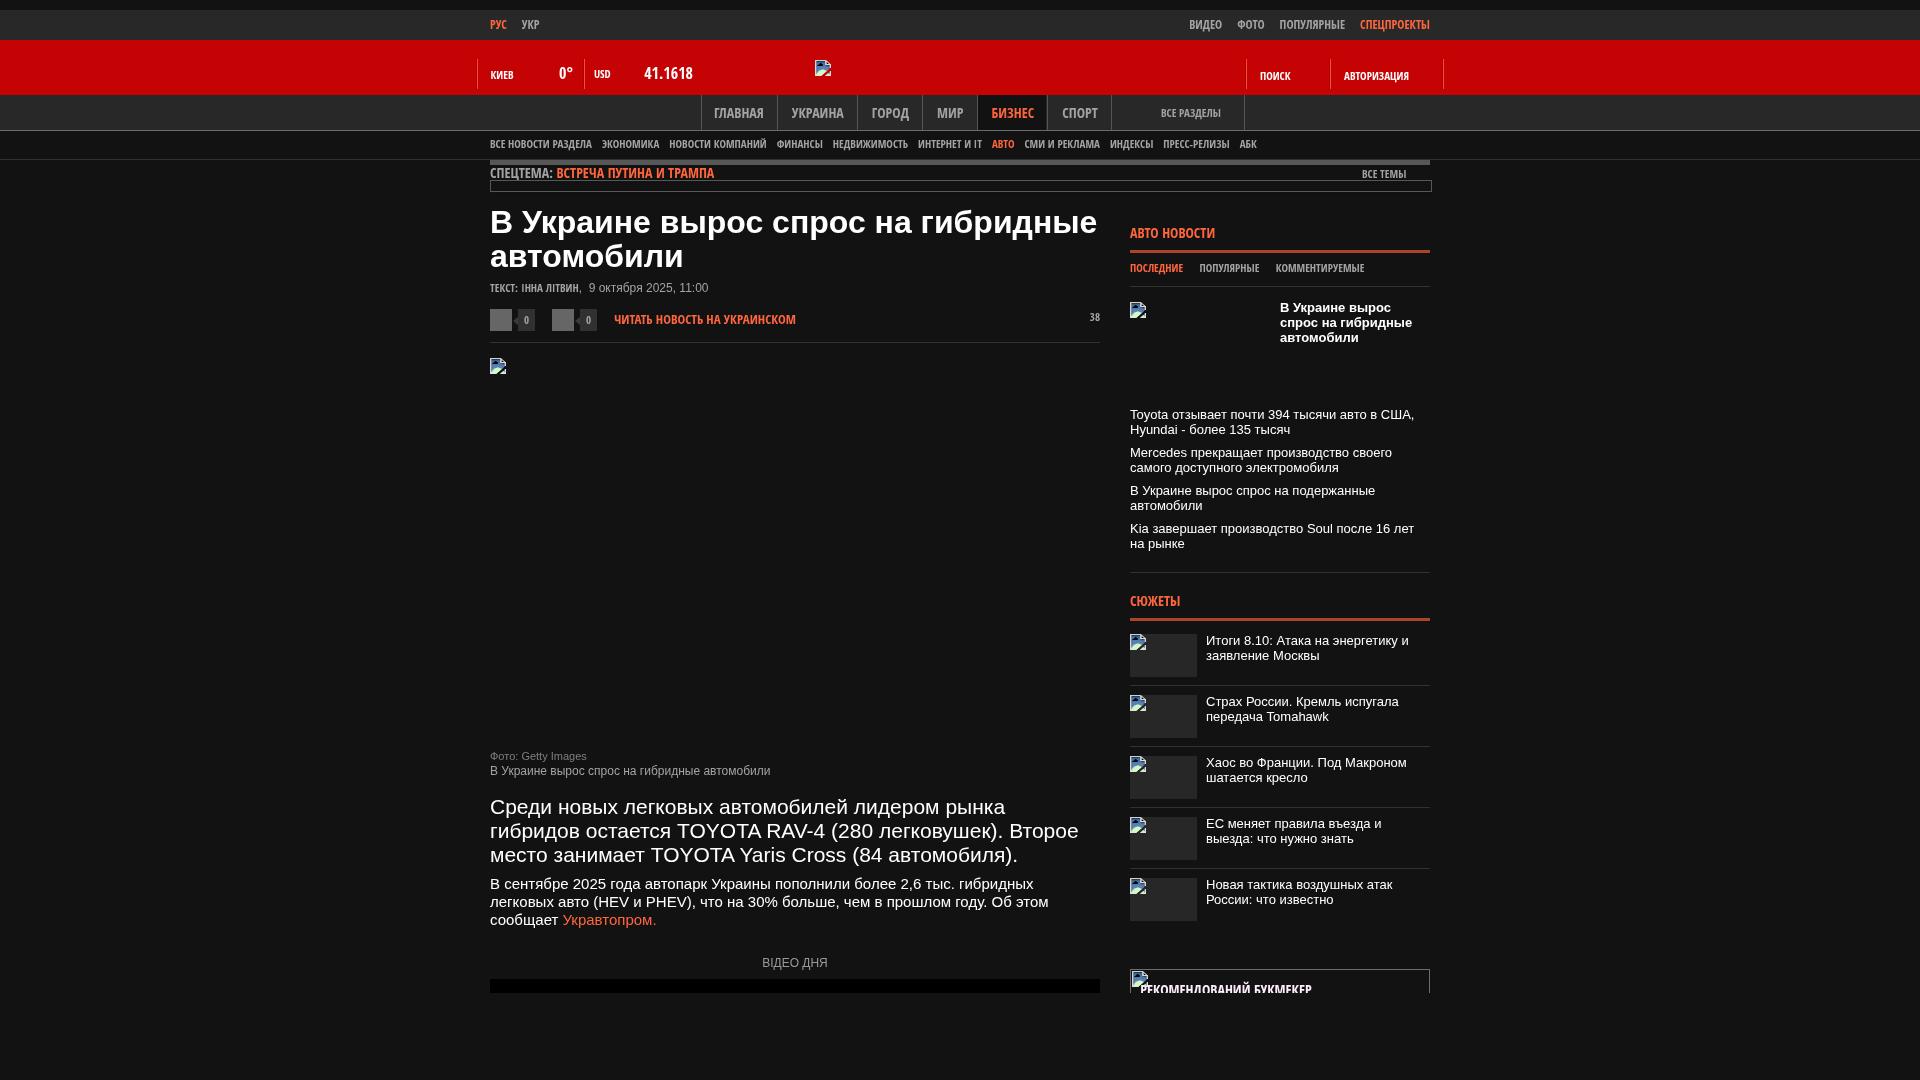Click thumbnail beside 'Хаос во Франции' story
Screen dimensions: 1920x1080
[x=1163, y=777]
